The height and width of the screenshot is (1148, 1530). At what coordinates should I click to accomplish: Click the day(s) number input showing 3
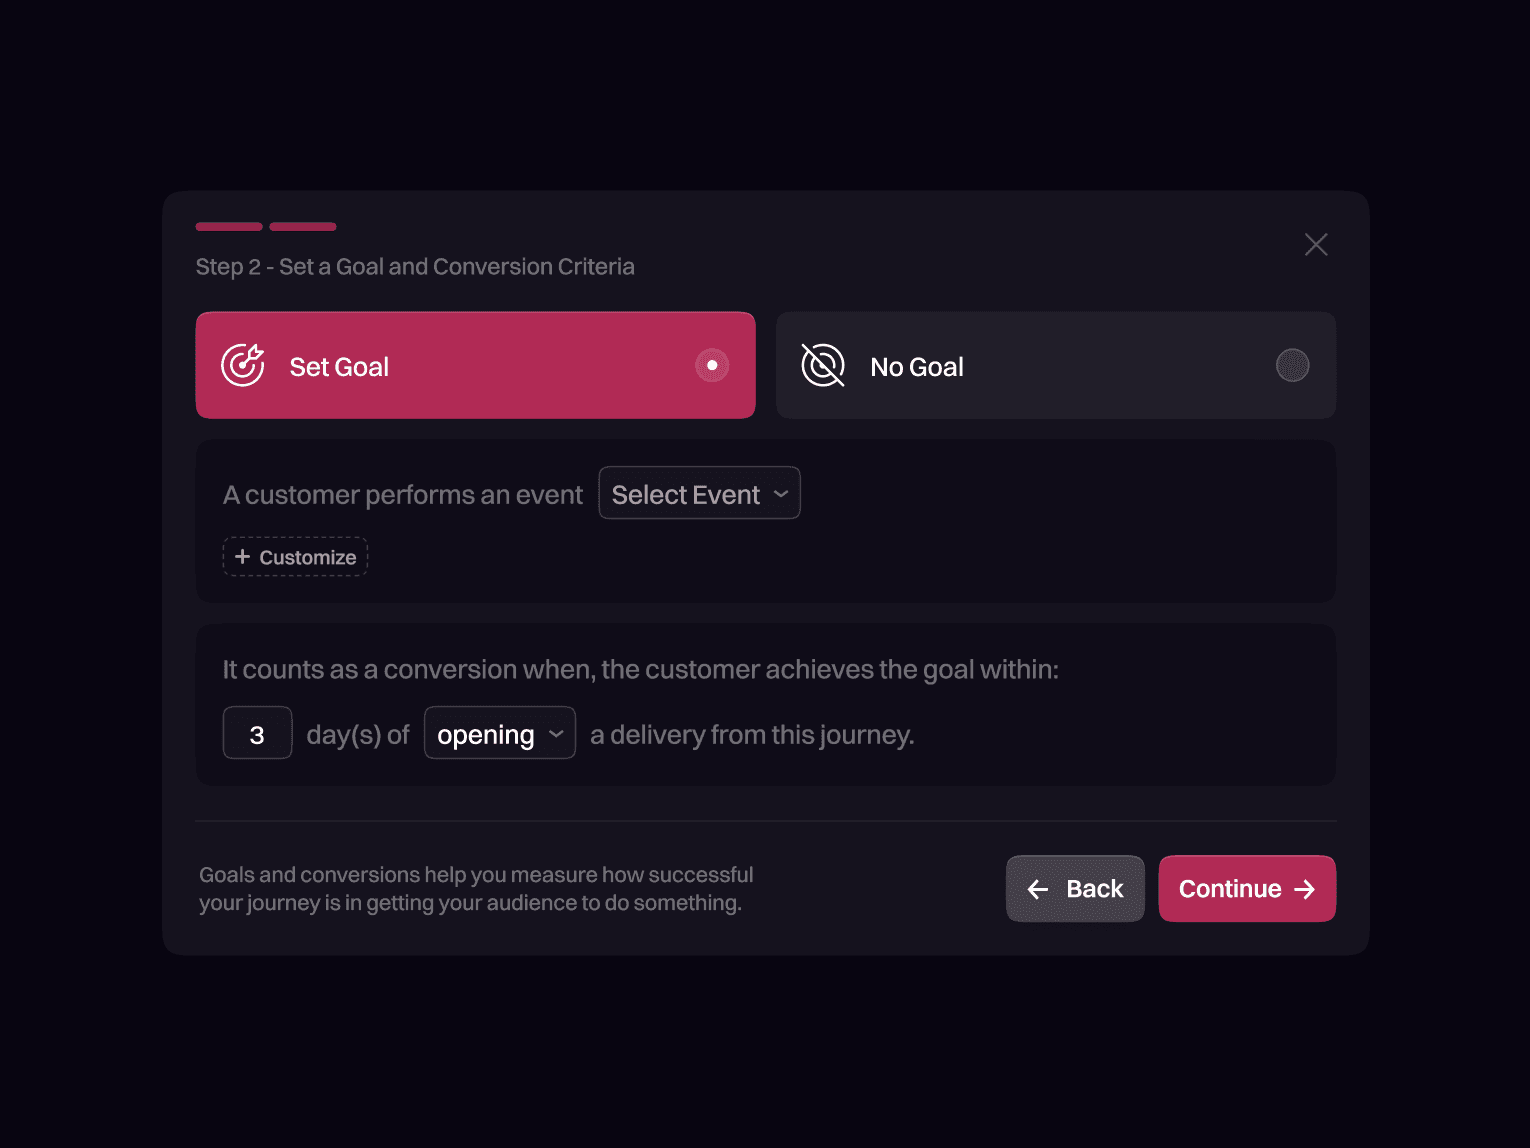tap(257, 732)
